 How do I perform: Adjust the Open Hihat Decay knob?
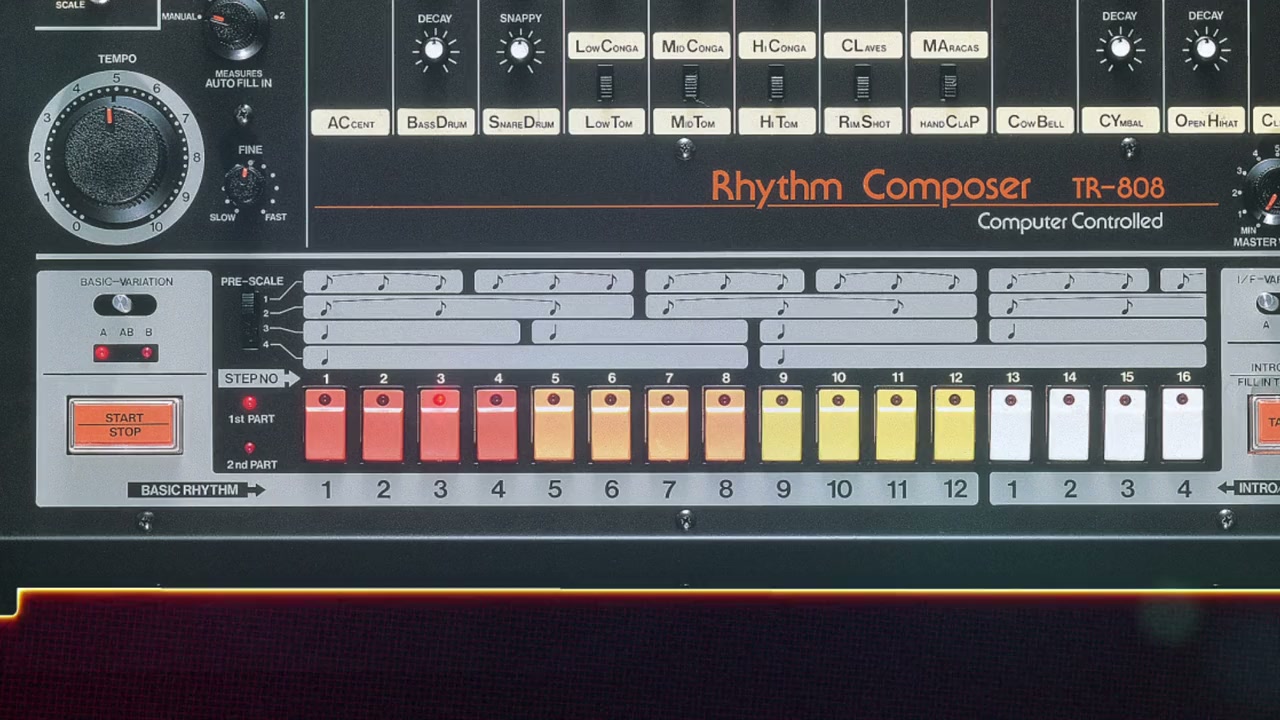click(1206, 47)
